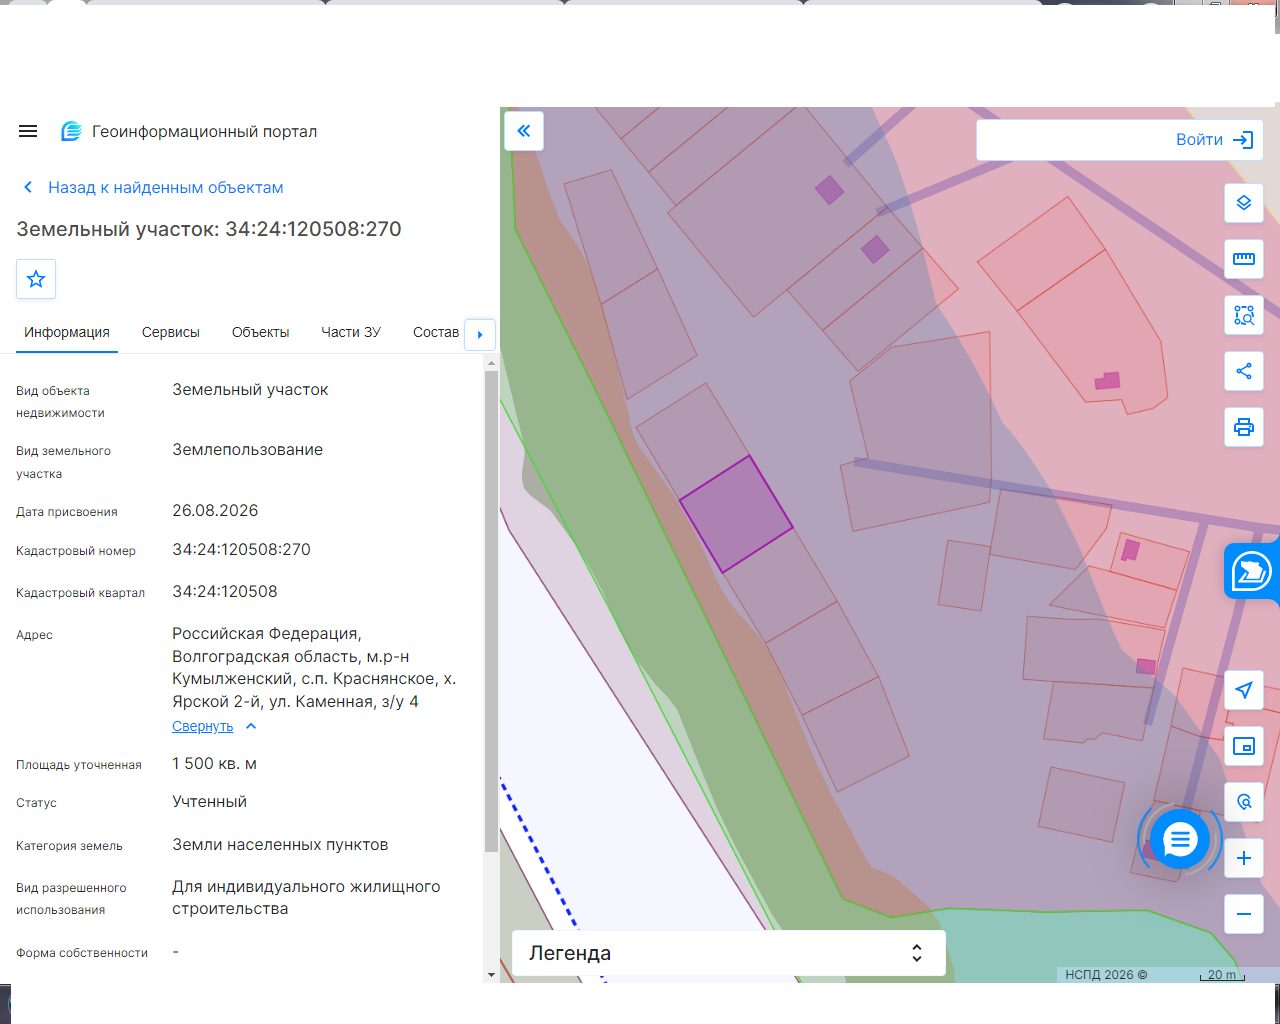Open the blue map assistant widget
This screenshot has height=1024, width=1280.
click(1251, 573)
